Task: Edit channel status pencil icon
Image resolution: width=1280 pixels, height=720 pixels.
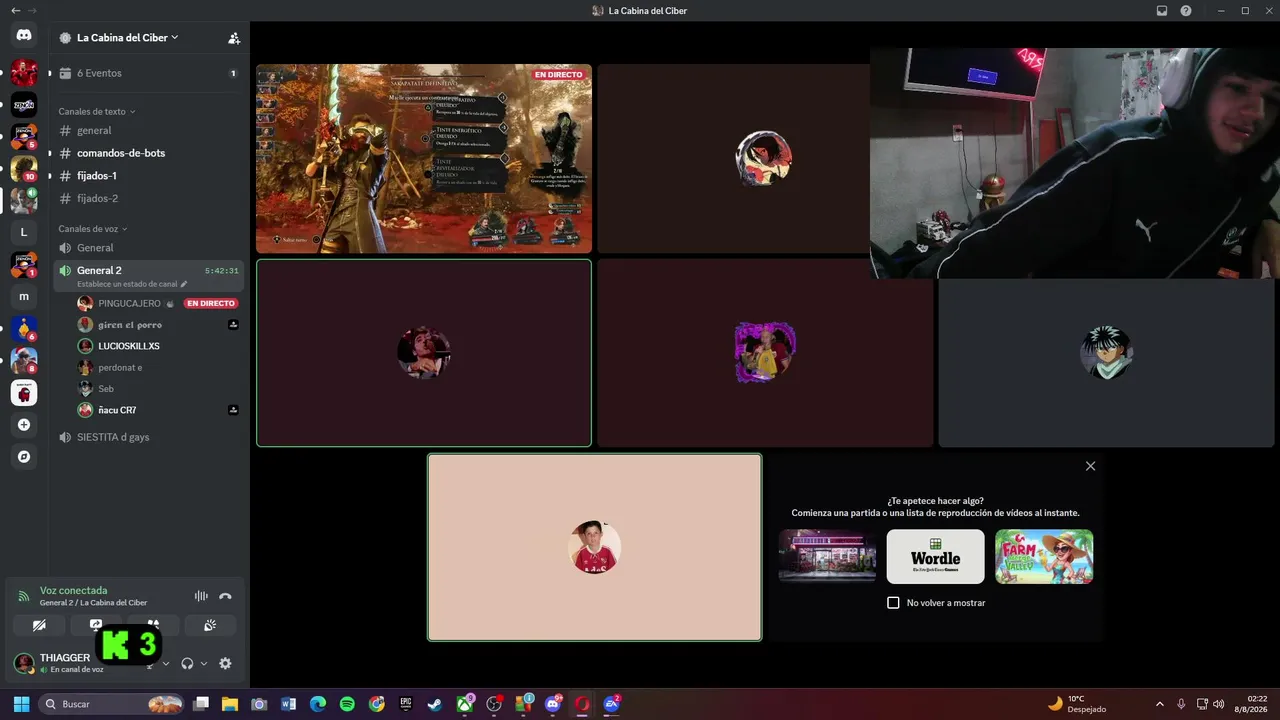Action: (x=184, y=284)
